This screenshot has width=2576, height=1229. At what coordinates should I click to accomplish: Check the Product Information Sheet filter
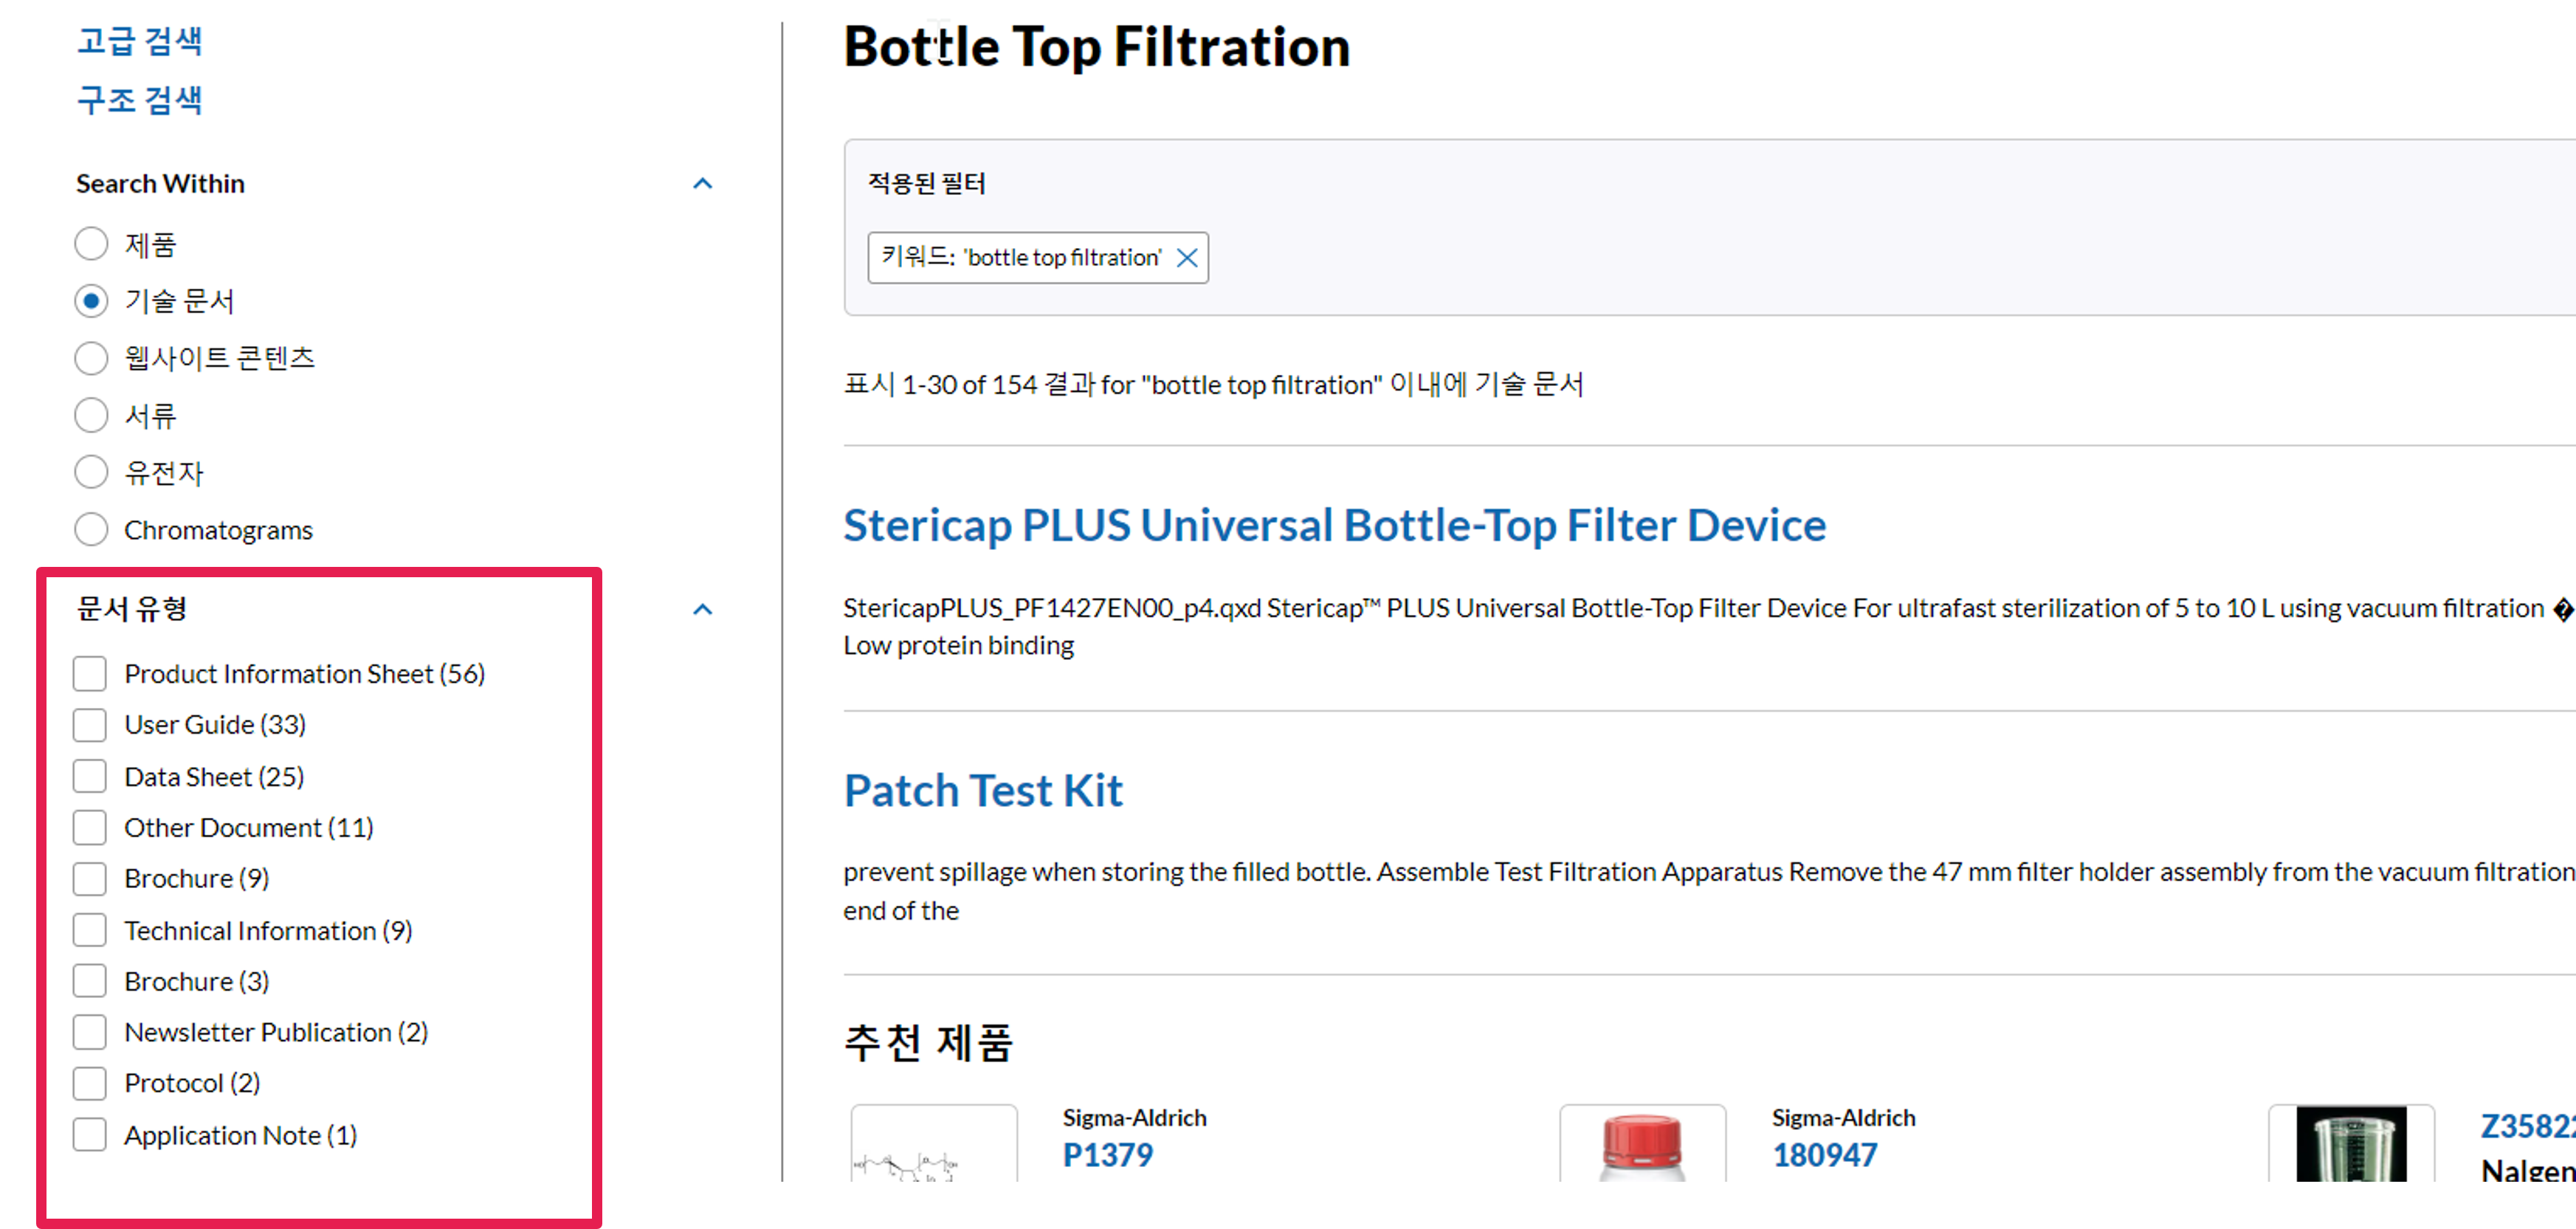90,674
